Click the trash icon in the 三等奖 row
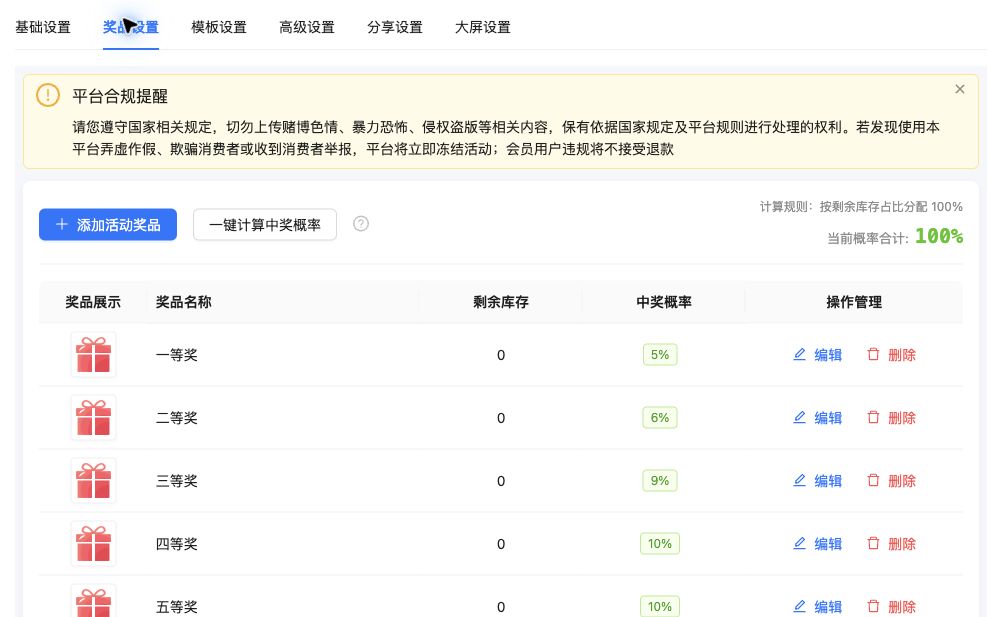This screenshot has width=988, height=617. pos(873,480)
